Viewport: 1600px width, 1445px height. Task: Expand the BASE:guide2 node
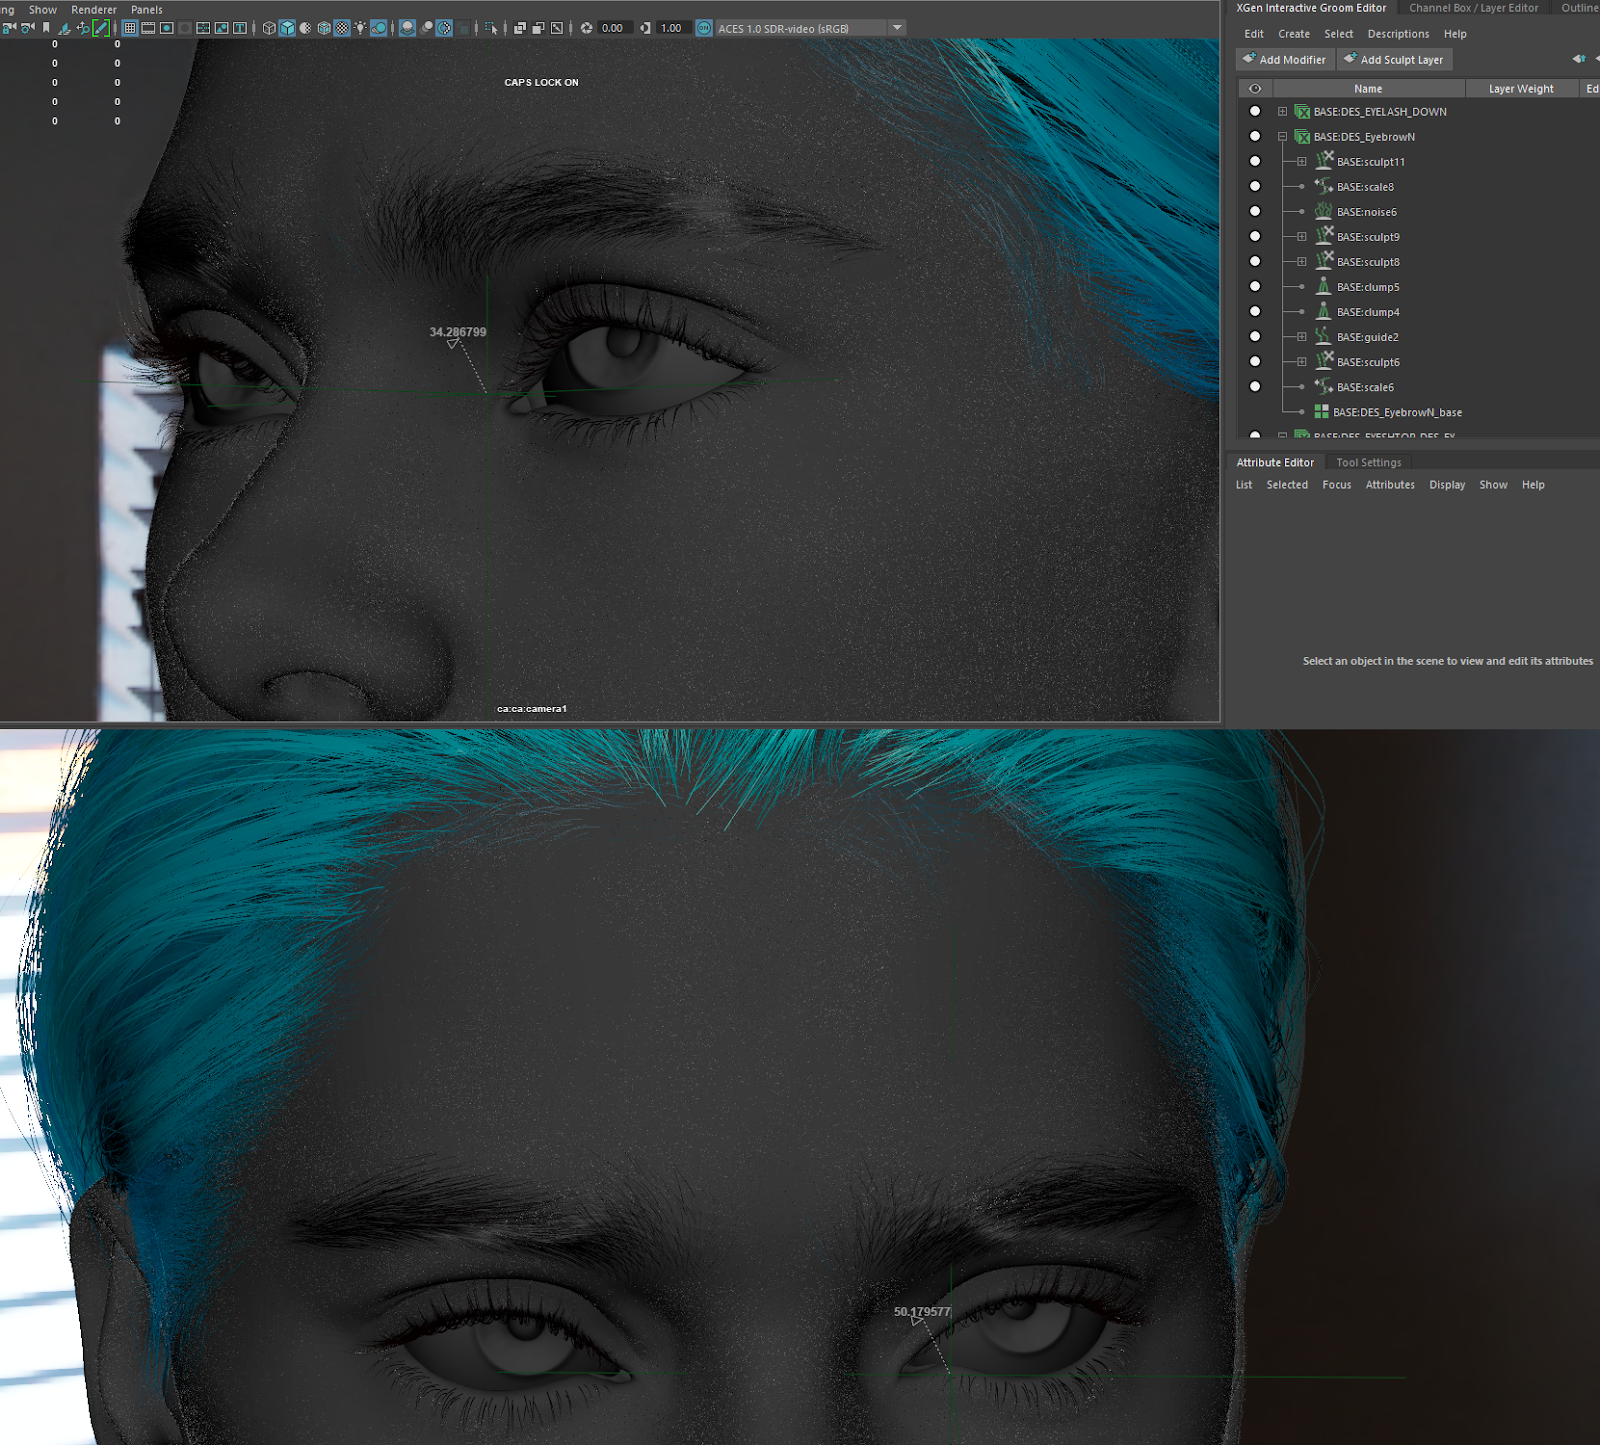[x=1301, y=336]
